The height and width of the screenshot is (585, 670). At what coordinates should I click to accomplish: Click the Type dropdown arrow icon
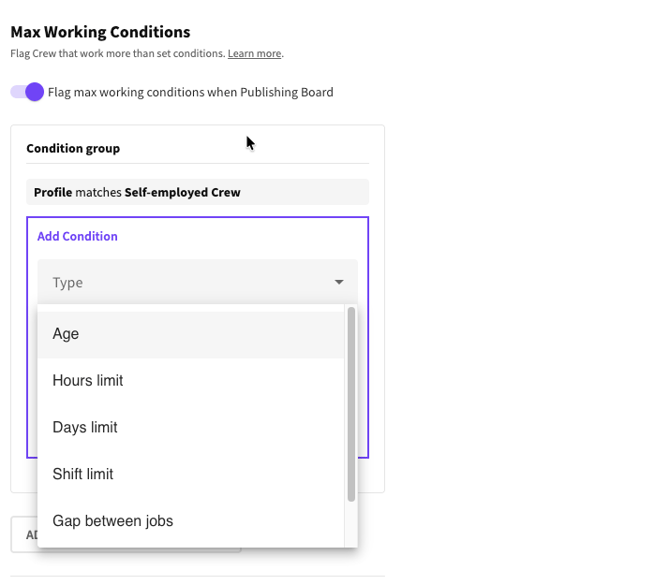coord(339,283)
